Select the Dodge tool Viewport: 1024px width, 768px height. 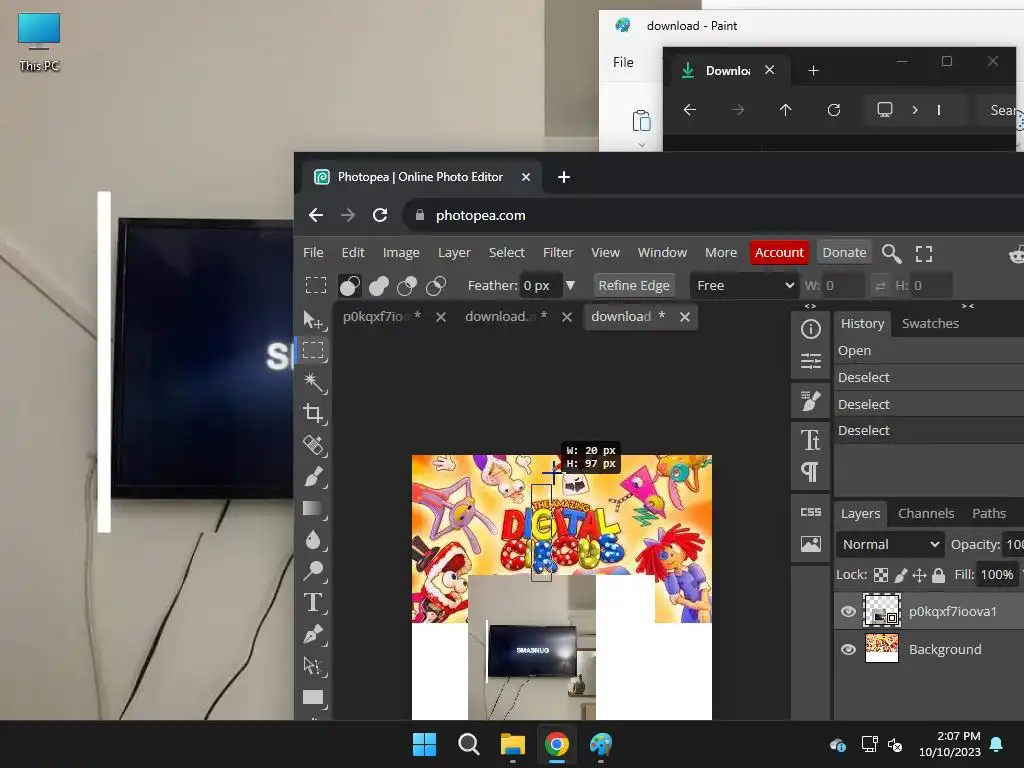[313, 571]
